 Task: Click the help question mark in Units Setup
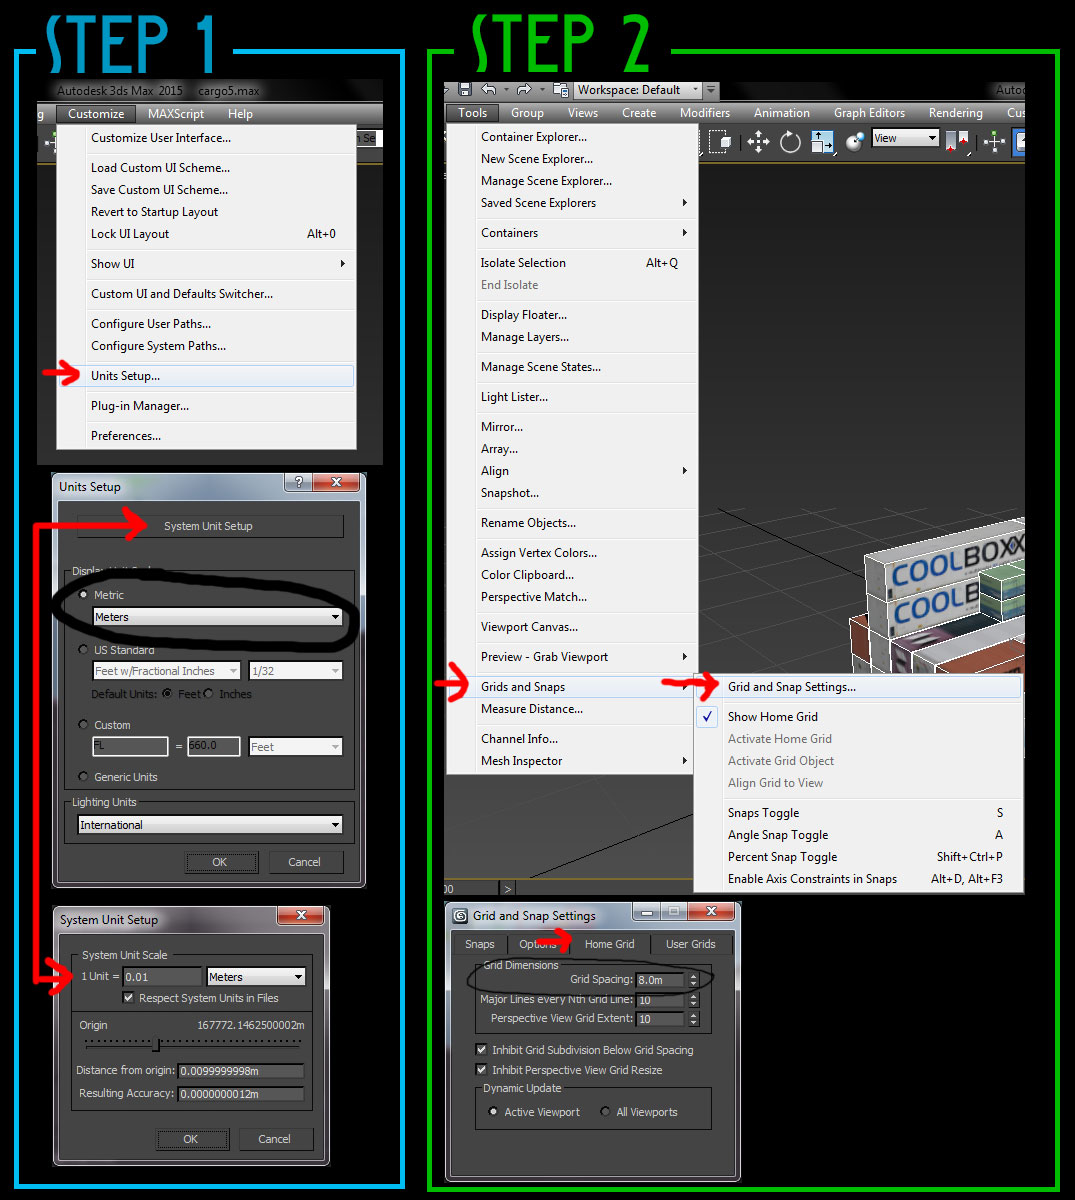click(298, 482)
